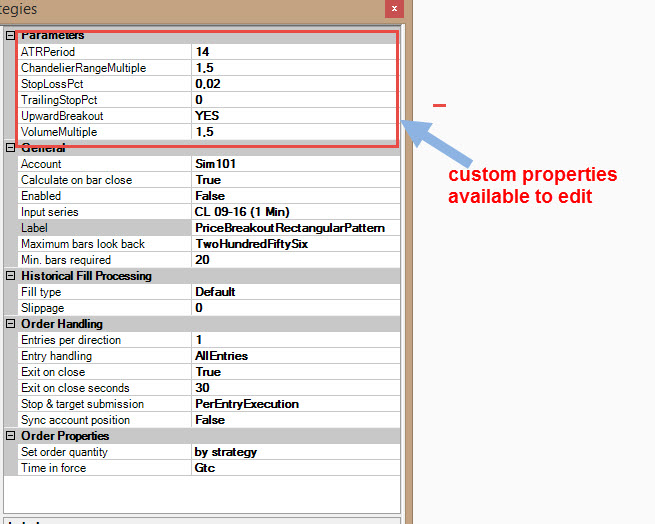655x524 pixels.
Task: Select the Maximum bars look back label
Action: coord(83,244)
